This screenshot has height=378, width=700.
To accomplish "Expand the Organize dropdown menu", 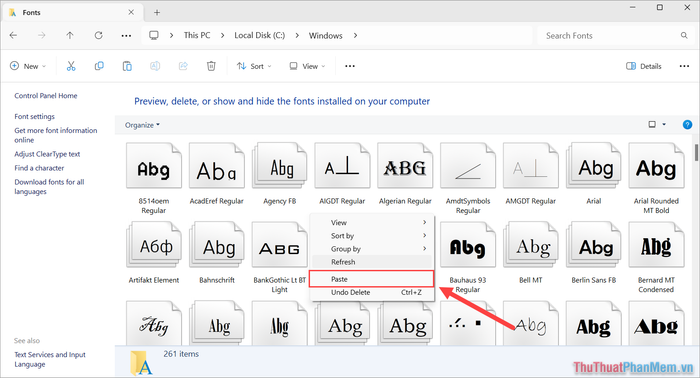I will (142, 125).
